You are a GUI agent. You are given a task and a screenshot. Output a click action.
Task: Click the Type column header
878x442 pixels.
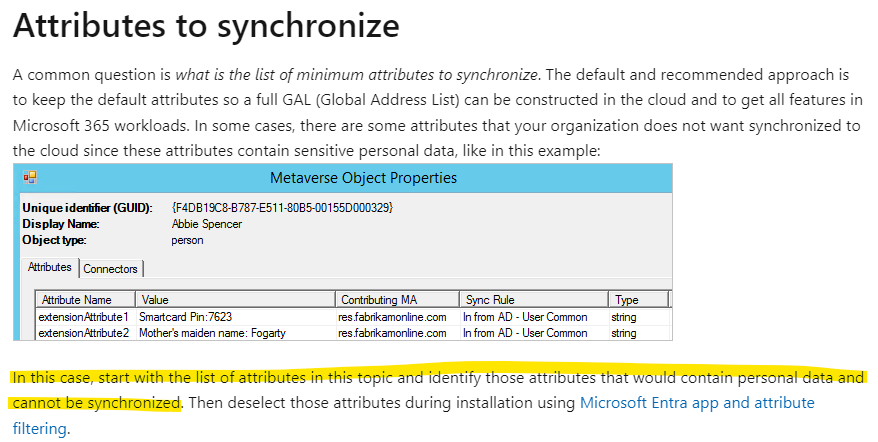pos(638,300)
